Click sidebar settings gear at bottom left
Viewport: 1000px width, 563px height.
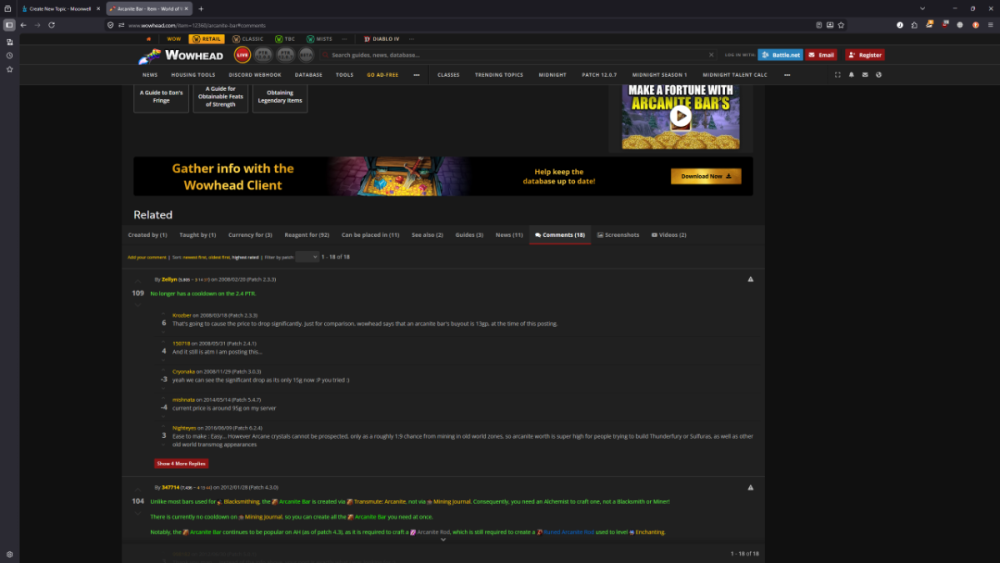click(10, 554)
